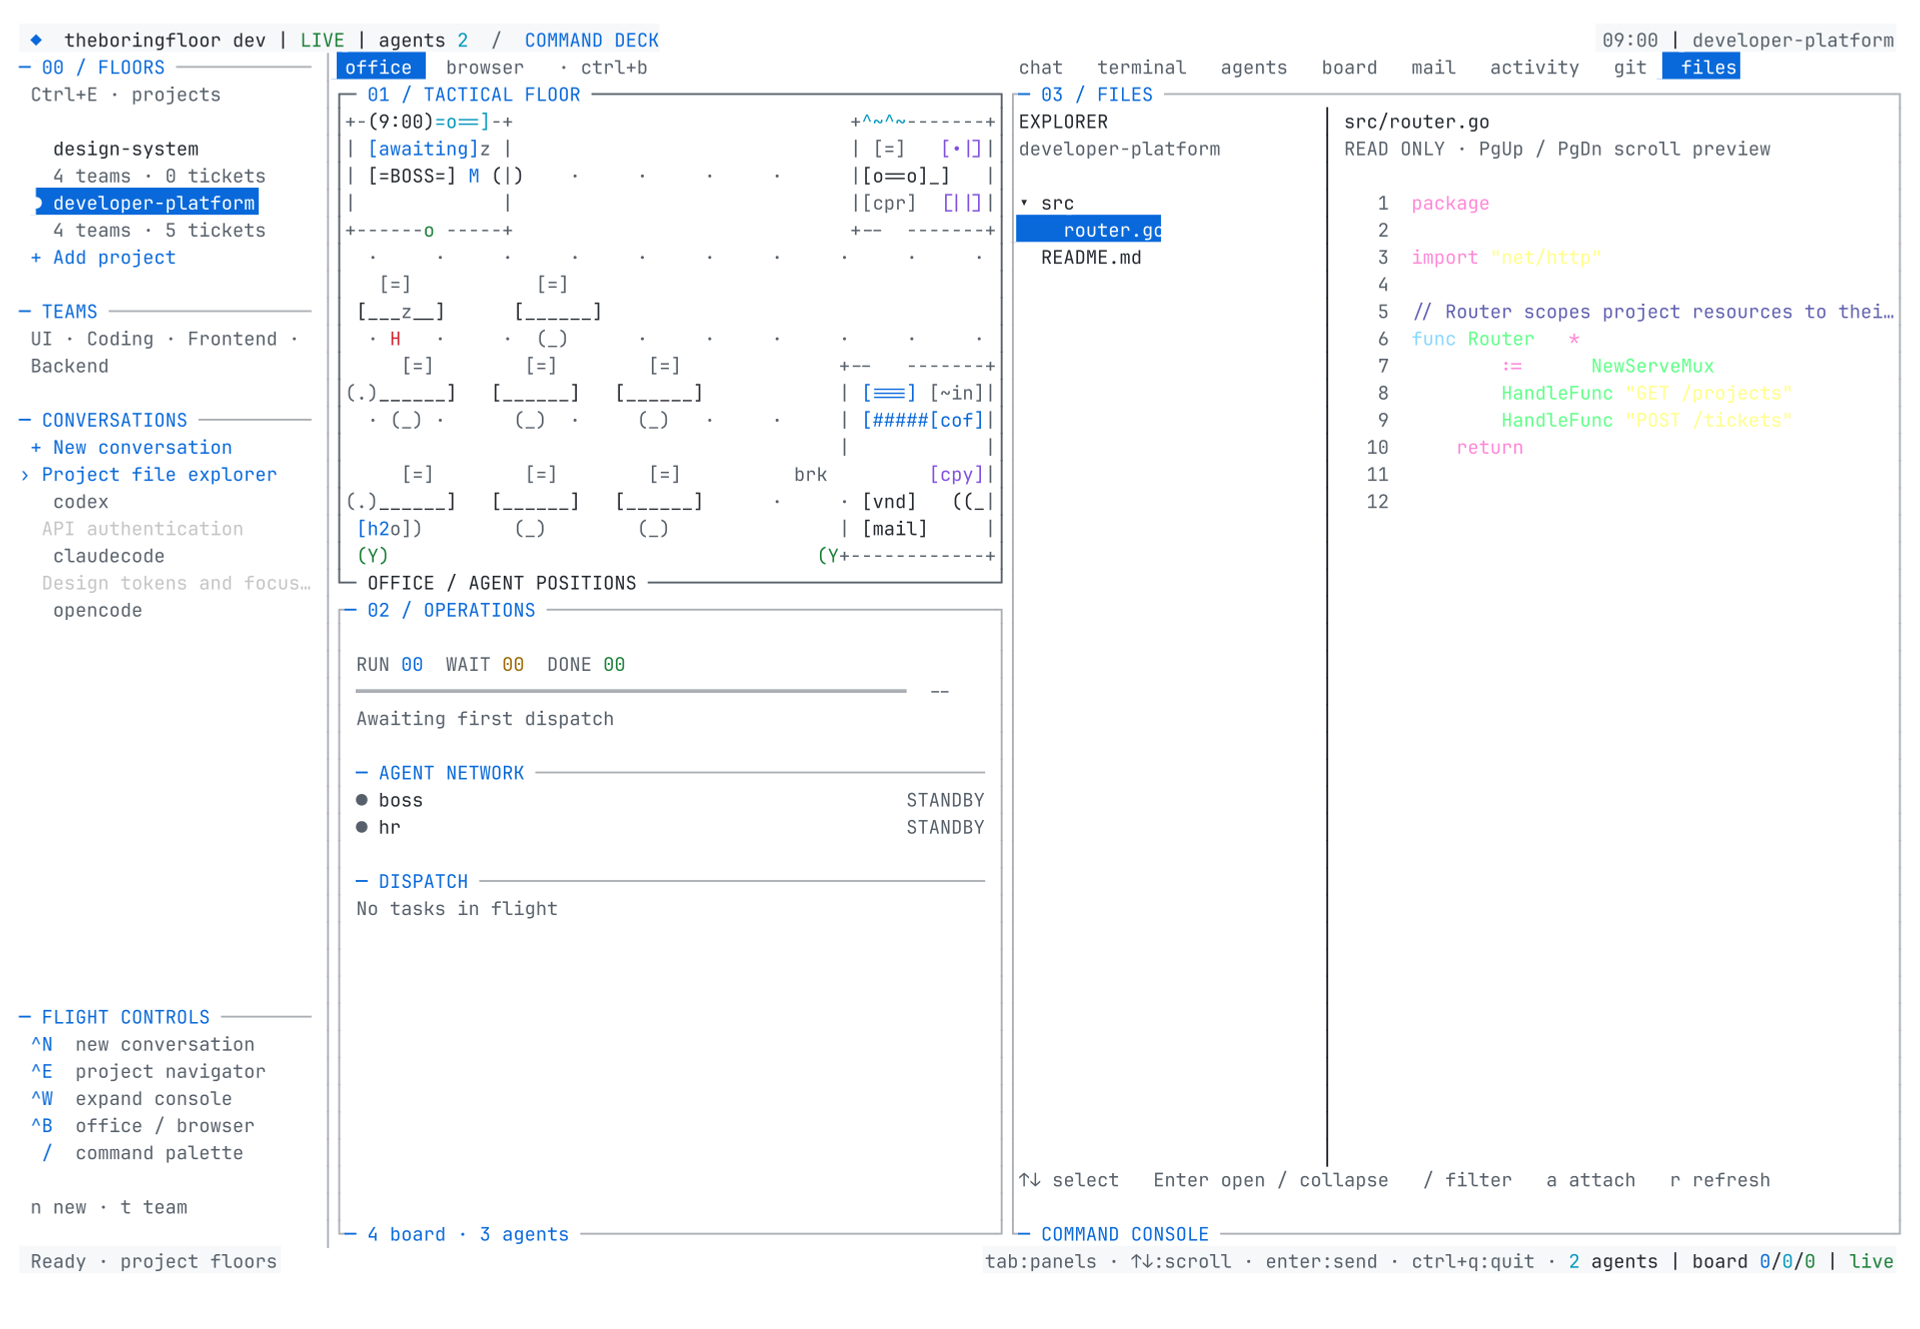
Task: Select the opencode agent entry
Action: coord(98,611)
